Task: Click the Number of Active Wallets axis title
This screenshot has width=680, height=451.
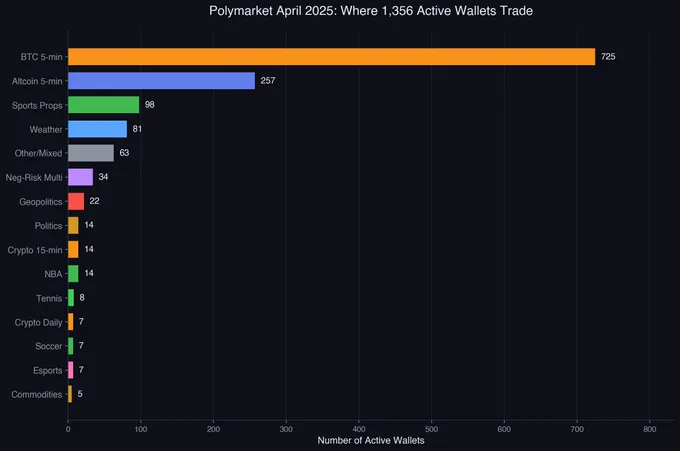Action: click(x=371, y=441)
